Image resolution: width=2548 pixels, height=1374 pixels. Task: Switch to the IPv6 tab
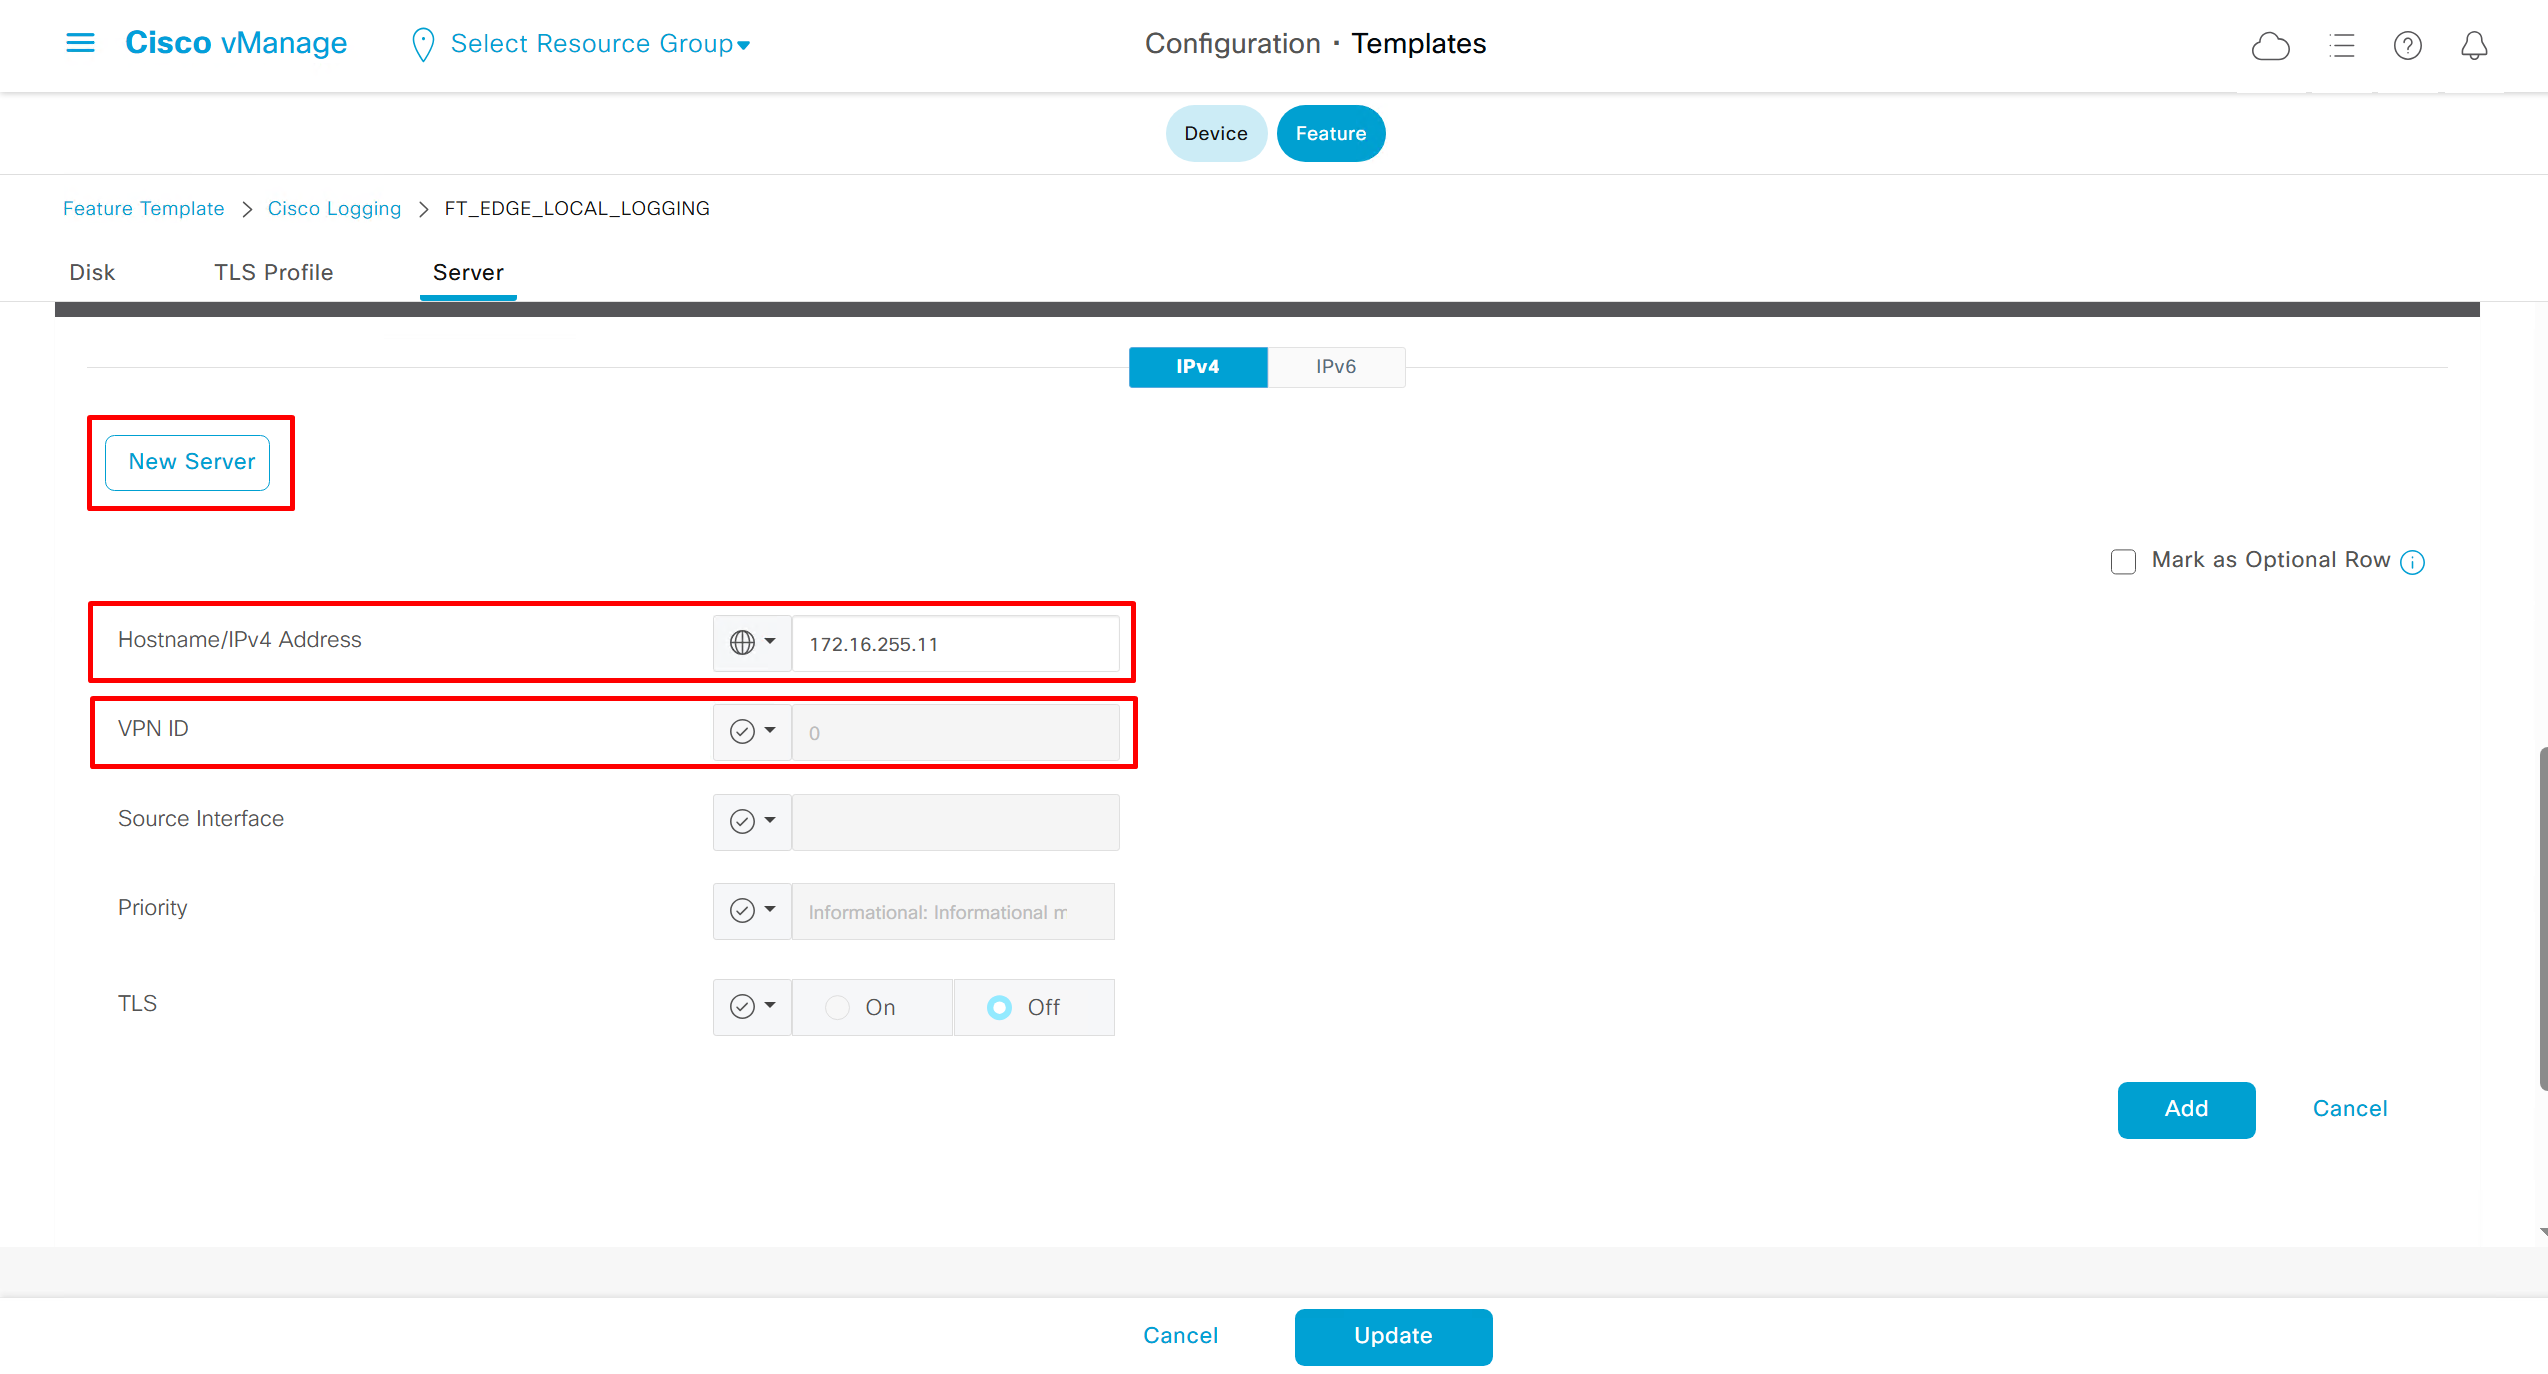pos(1335,367)
